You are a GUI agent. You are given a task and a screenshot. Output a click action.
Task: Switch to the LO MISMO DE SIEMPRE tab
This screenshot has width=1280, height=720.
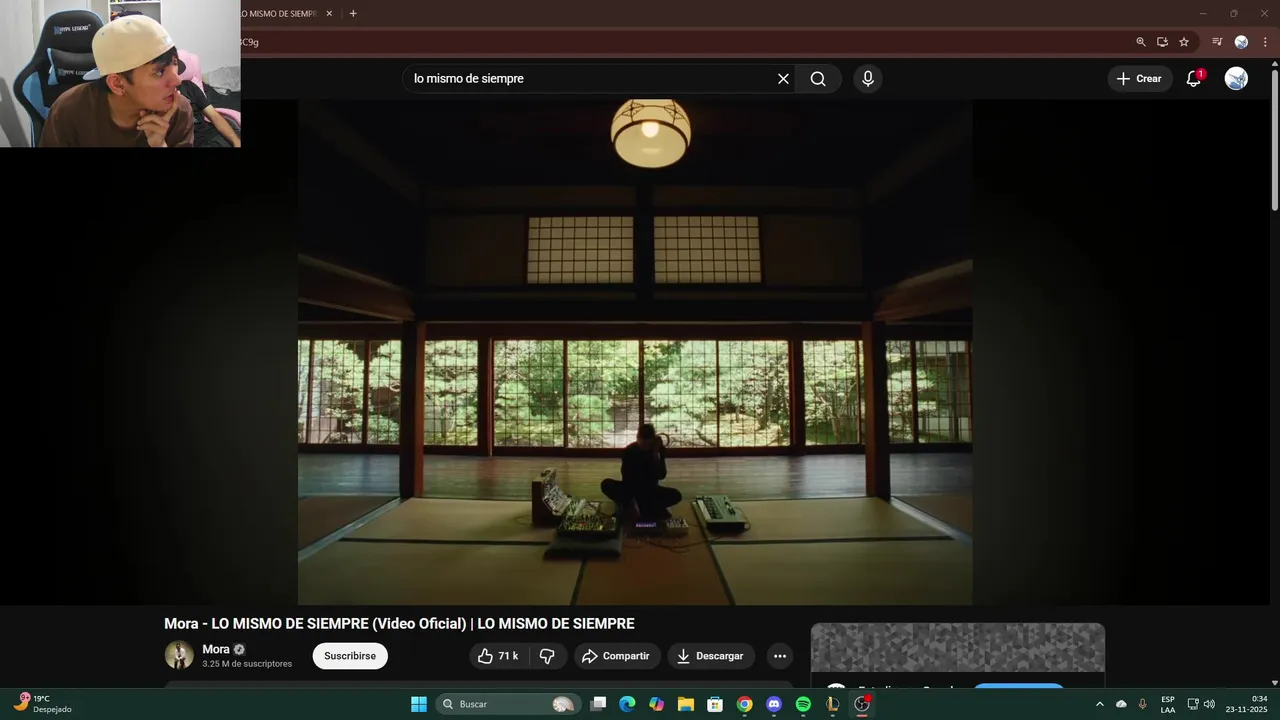(280, 14)
